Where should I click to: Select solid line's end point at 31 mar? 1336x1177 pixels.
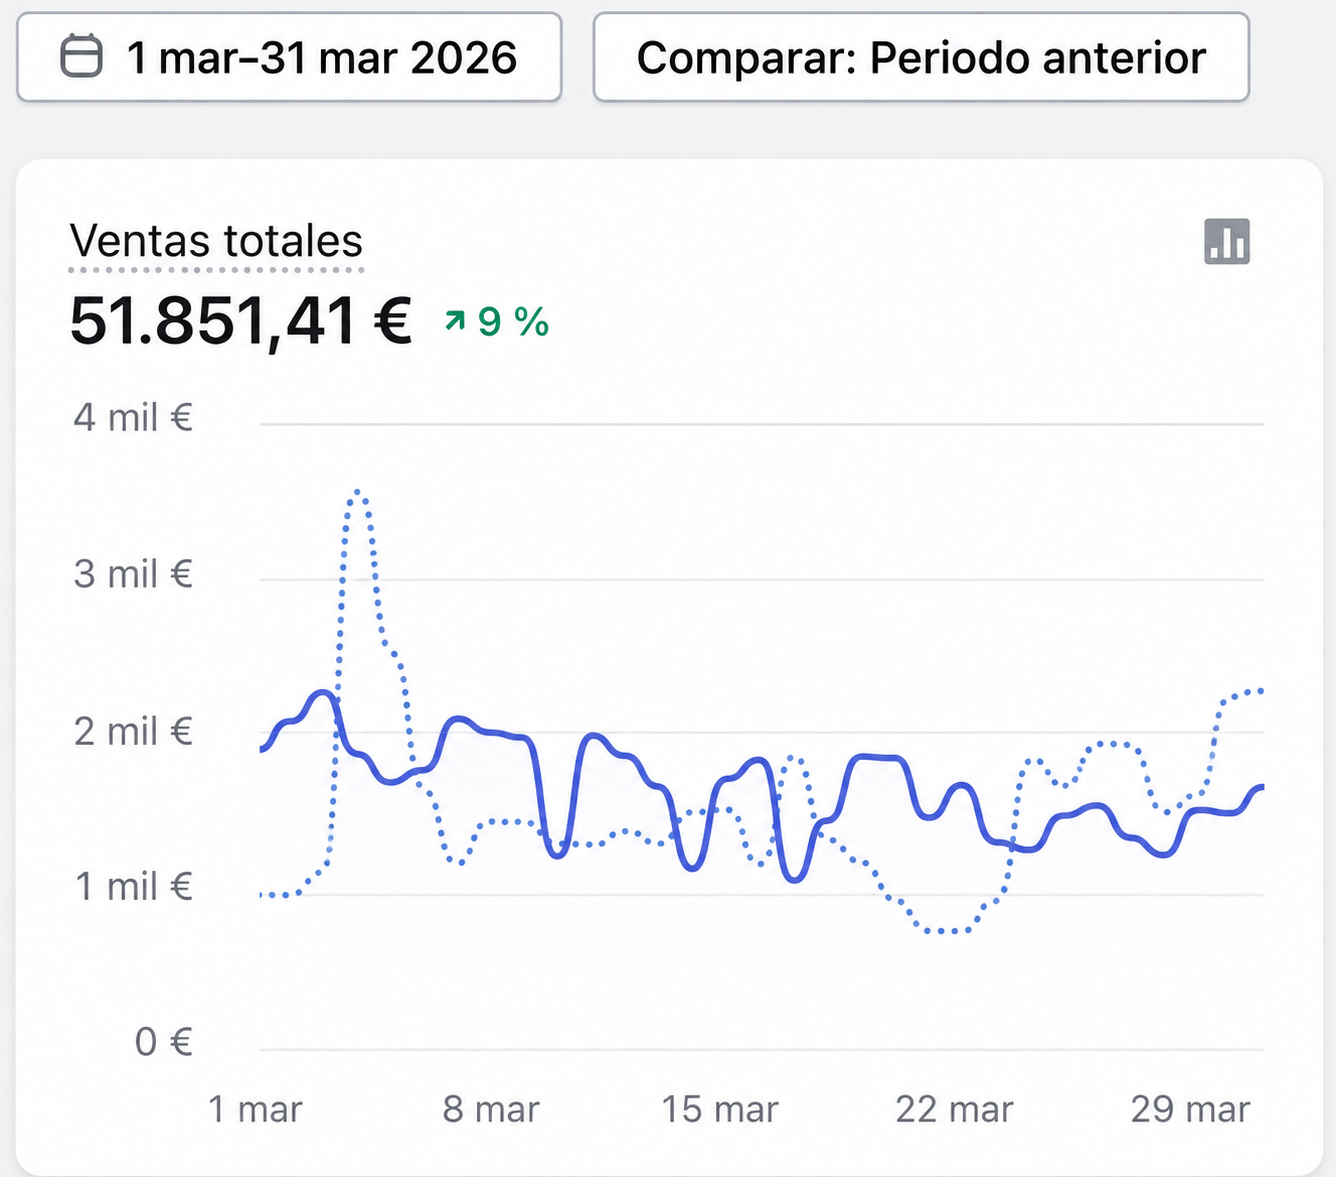[x=1262, y=787]
